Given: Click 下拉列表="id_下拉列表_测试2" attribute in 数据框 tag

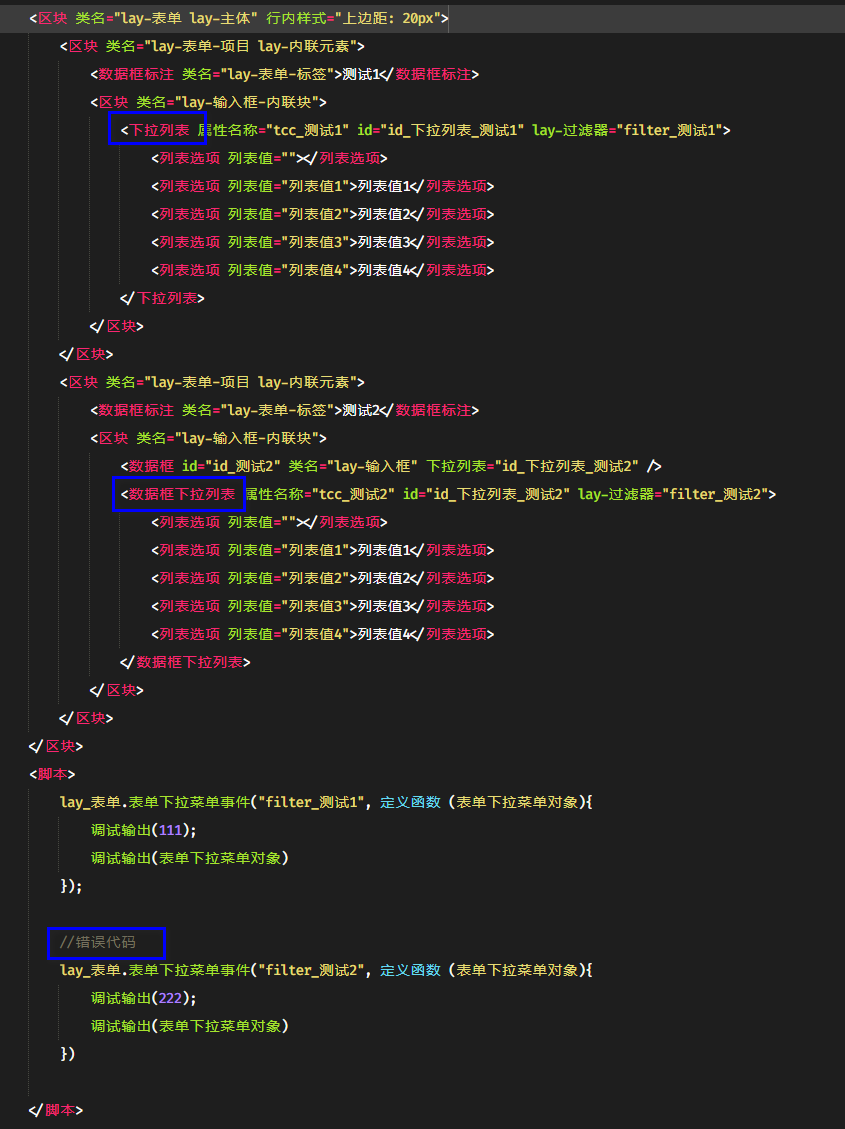Looking at the screenshot, I should (x=532, y=467).
